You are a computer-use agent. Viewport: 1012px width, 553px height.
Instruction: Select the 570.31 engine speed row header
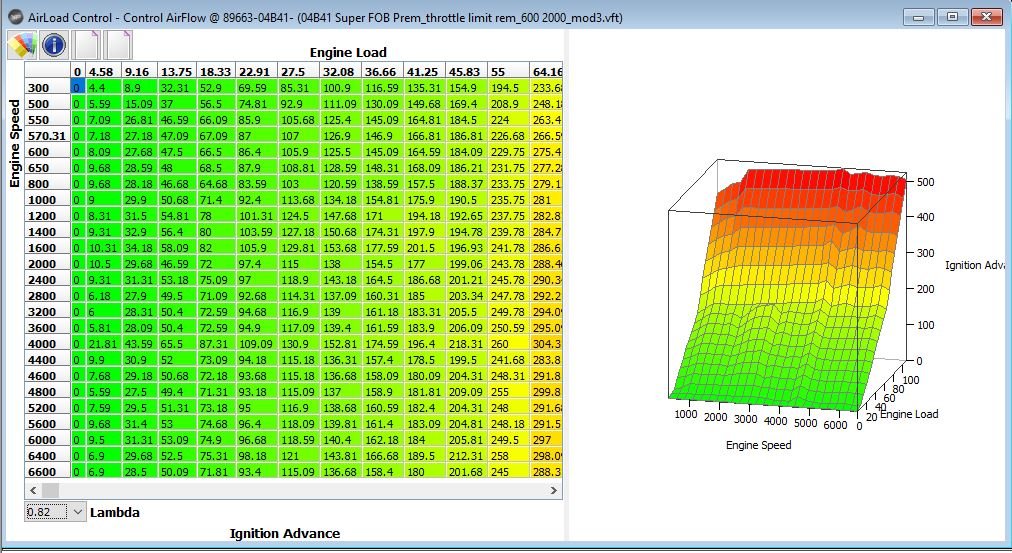click(47, 136)
